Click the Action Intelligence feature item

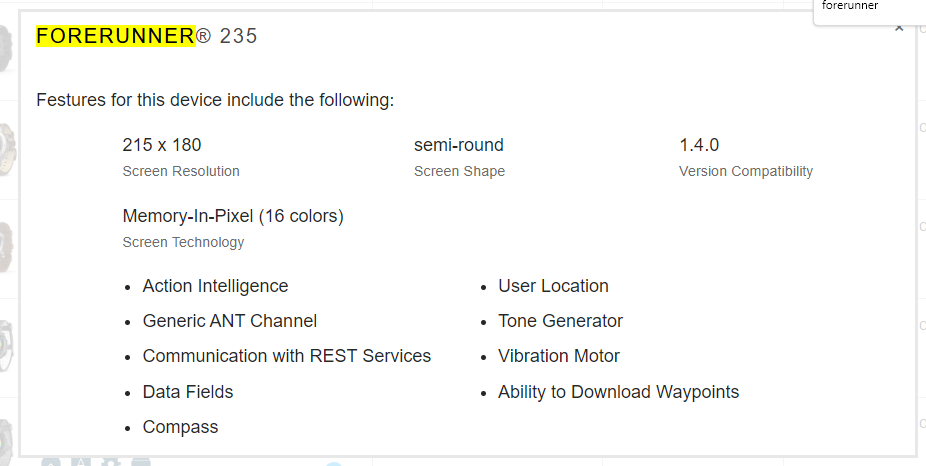click(215, 286)
